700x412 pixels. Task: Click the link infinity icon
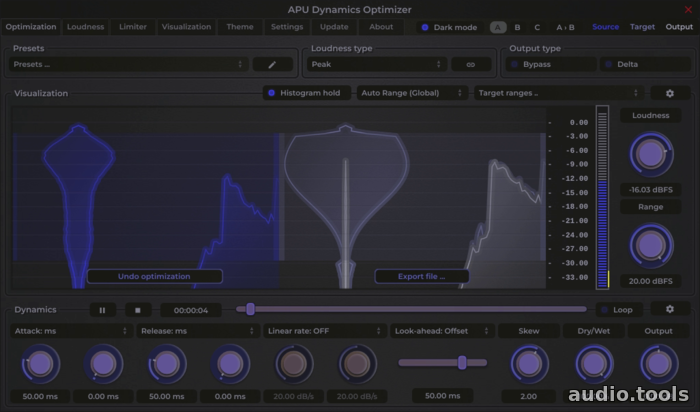point(471,64)
